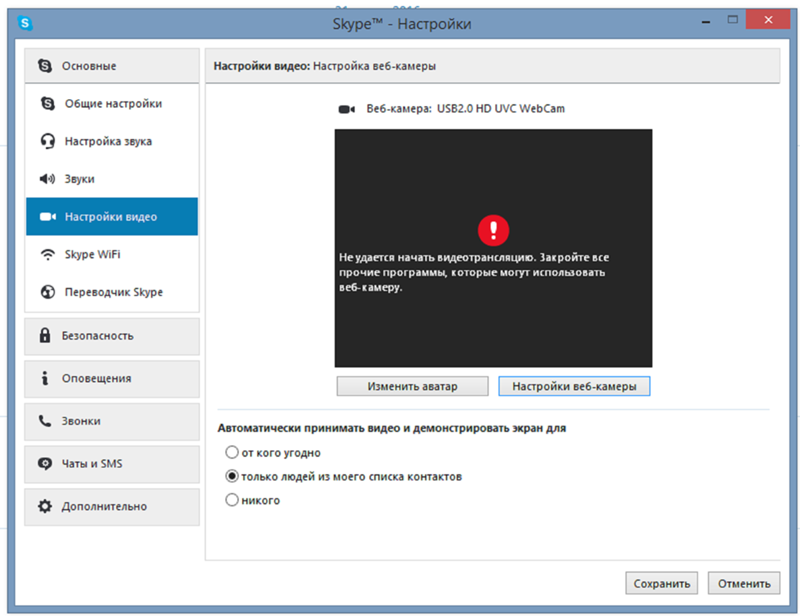
Task: Open Skype WiFi settings
Action: (112, 254)
